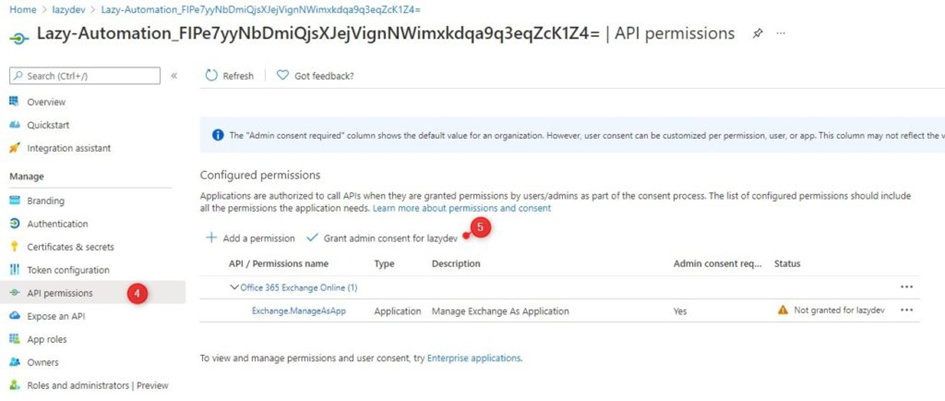Go to Expose an API page

pyautogui.click(x=54, y=316)
